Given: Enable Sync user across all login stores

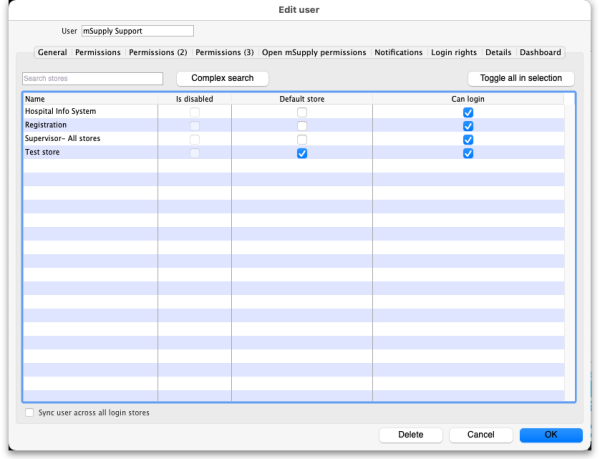Looking at the screenshot, I should (28, 413).
